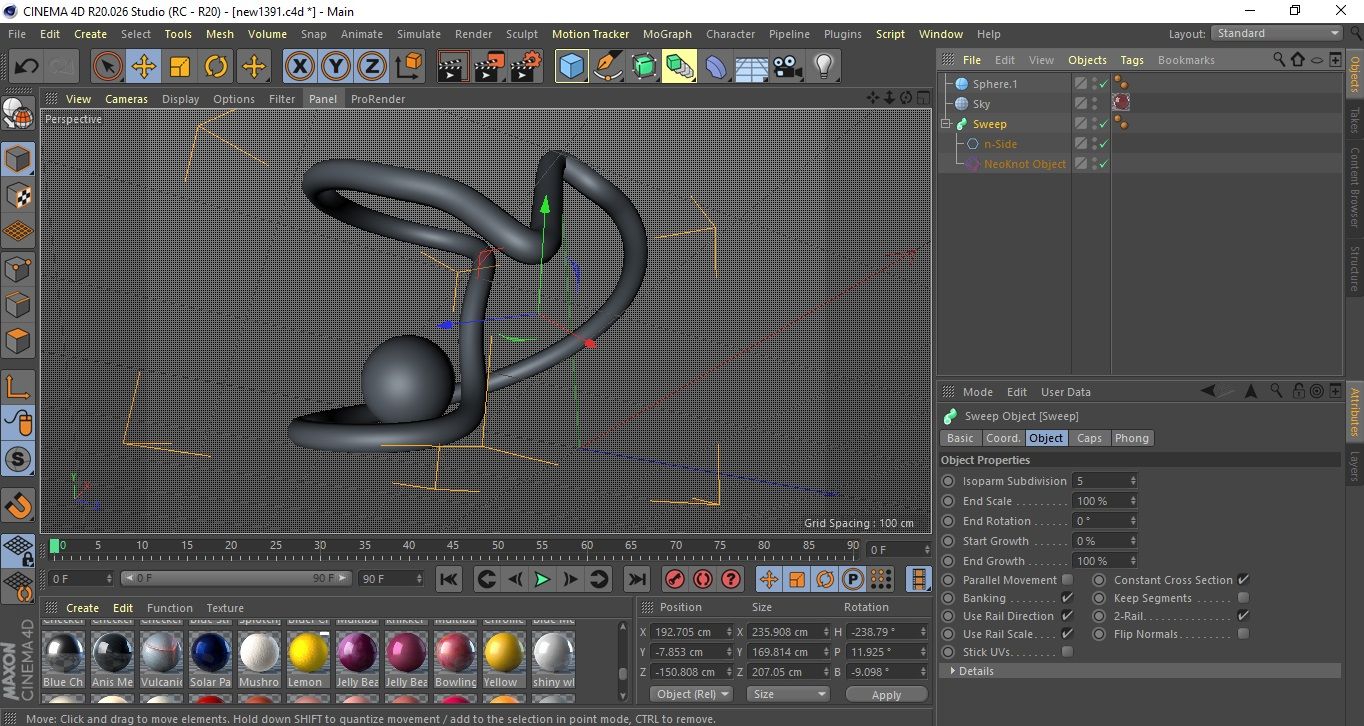
Task: Click the green cube generator icon
Action: pyautogui.click(x=644, y=67)
